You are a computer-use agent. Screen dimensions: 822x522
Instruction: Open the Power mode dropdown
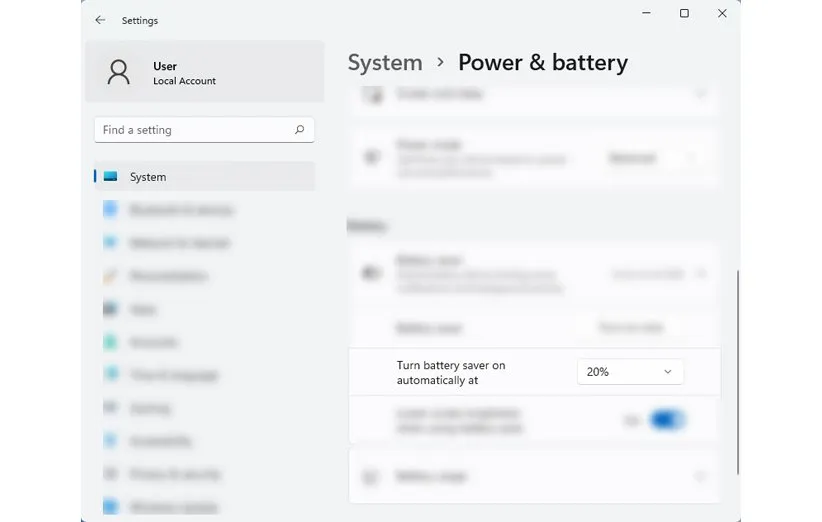tap(650, 158)
